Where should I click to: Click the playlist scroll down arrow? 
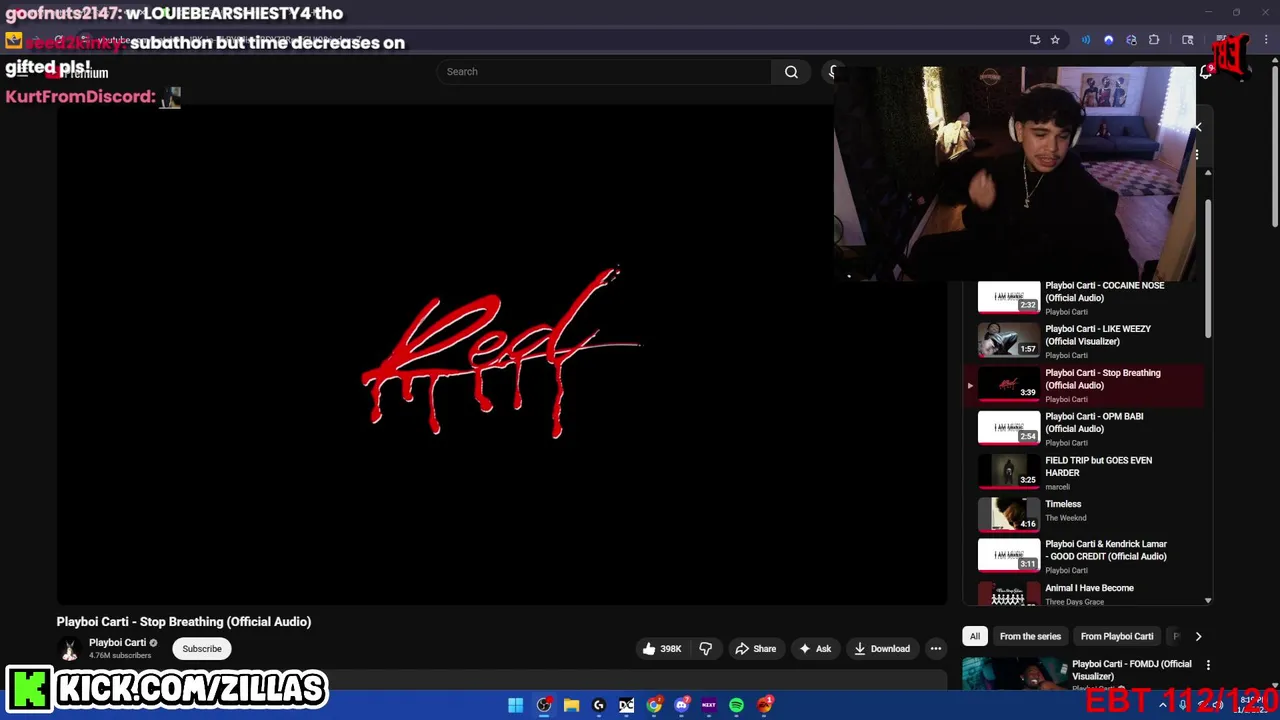pyautogui.click(x=1208, y=601)
